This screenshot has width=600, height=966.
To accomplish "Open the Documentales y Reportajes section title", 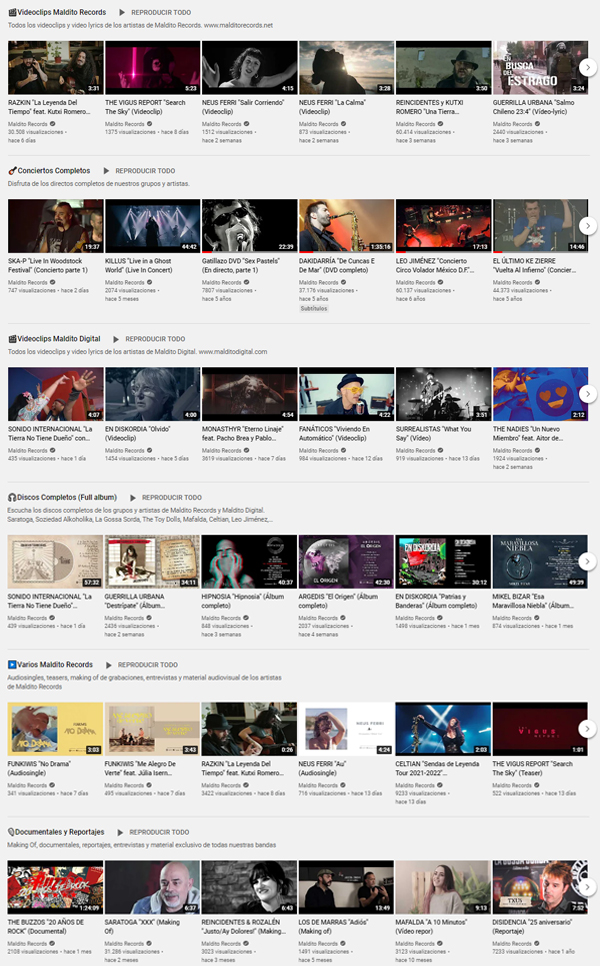I will click(59, 832).
